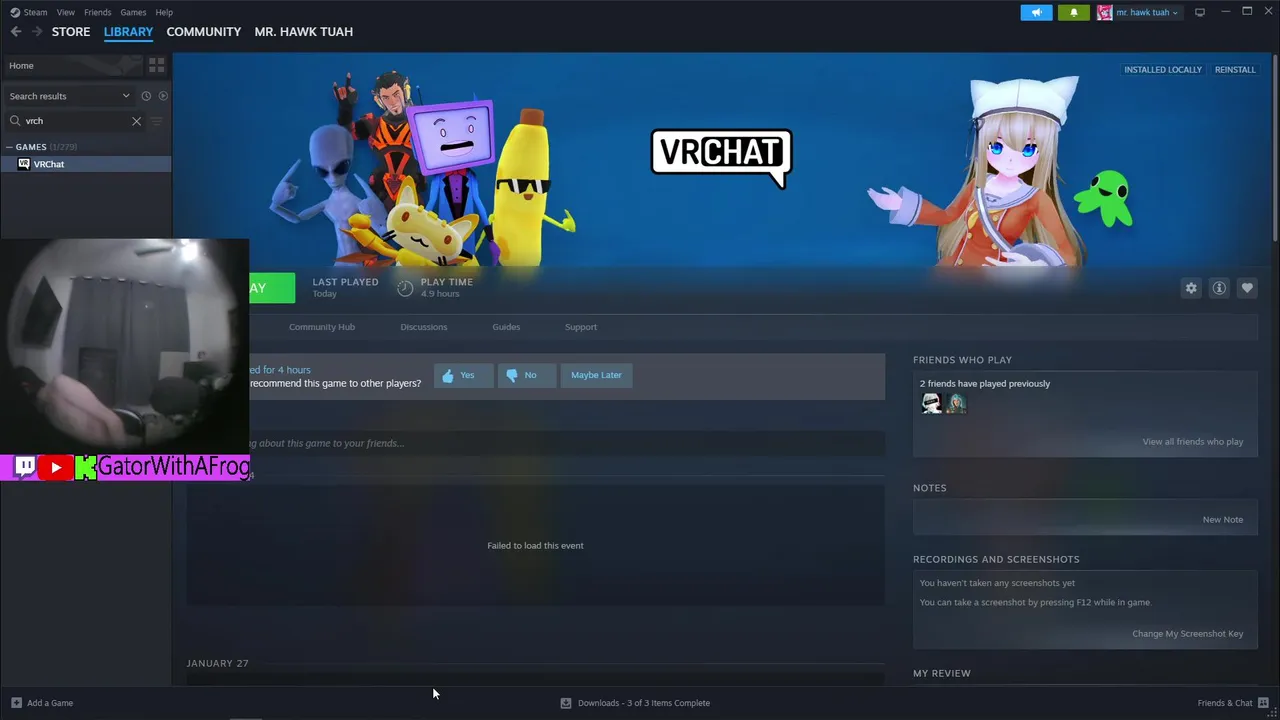Clear the vrch search text
Image resolution: width=1280 pixels, height=720 pixels.
point(137,121)
